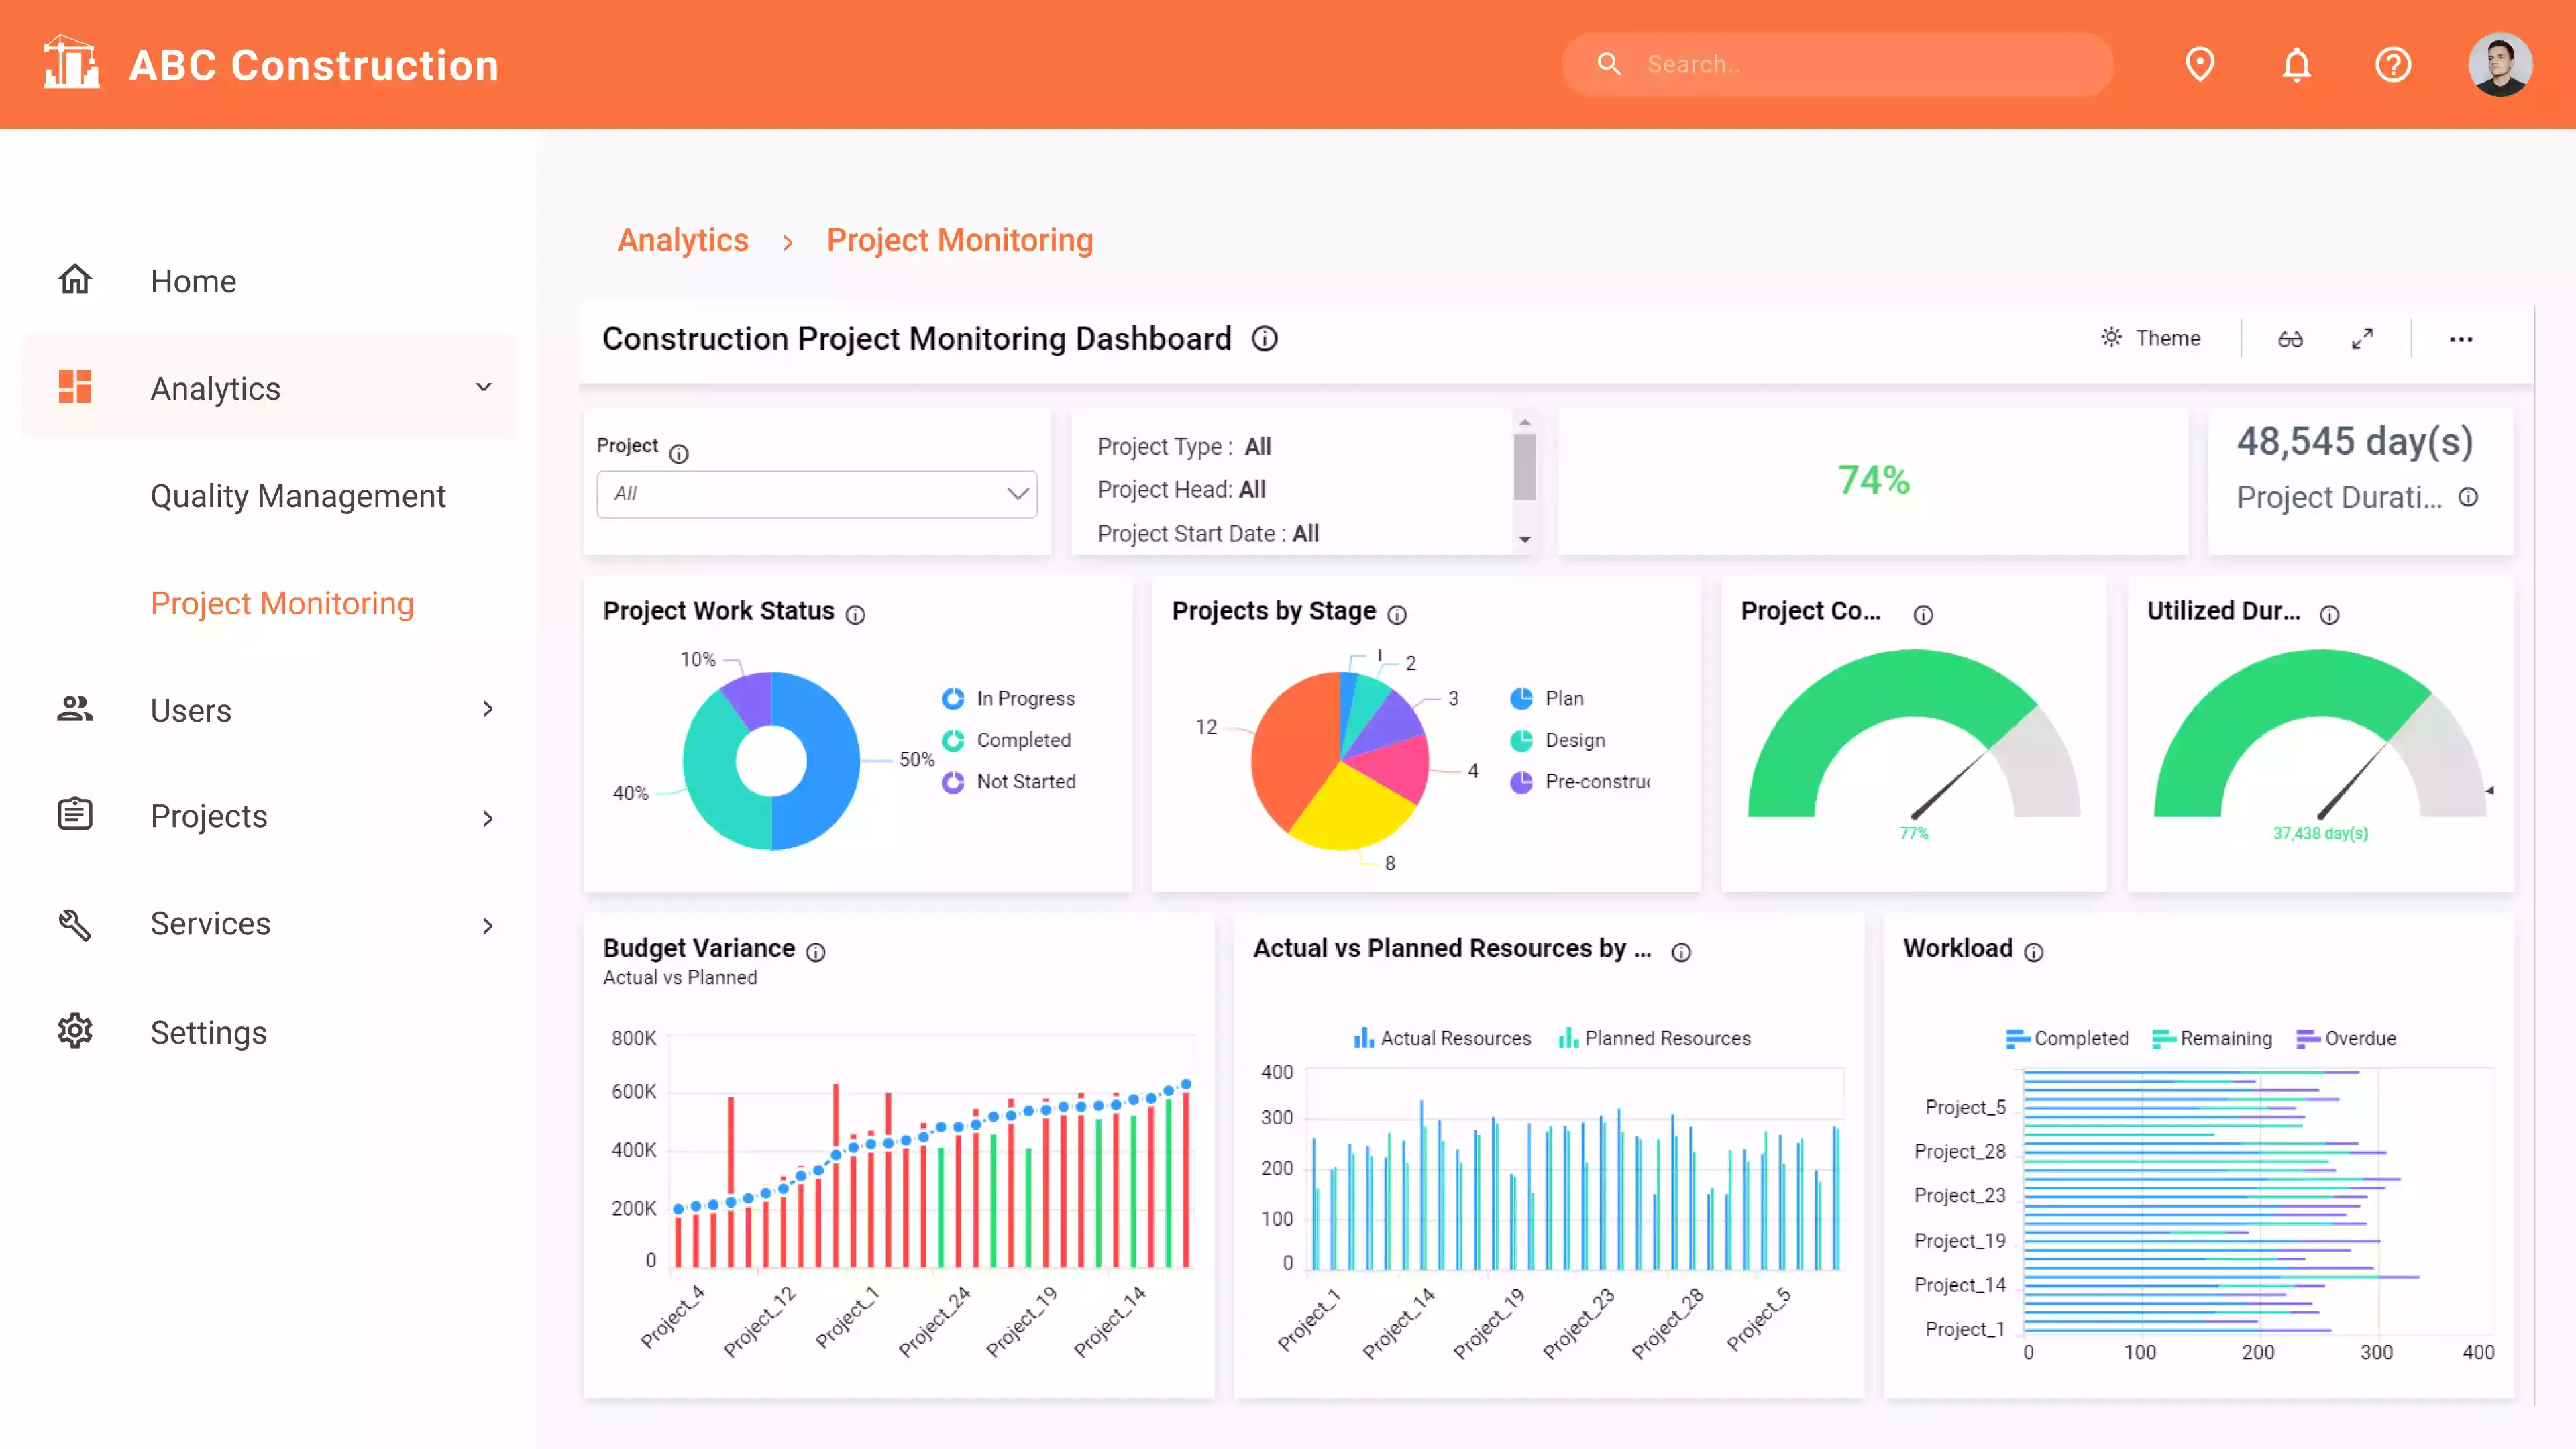Viewport: 2576px width, 1449px height.
Task: Click the Home house icon in sidebar
Action: pyautogui.click(x=75, y=279)
